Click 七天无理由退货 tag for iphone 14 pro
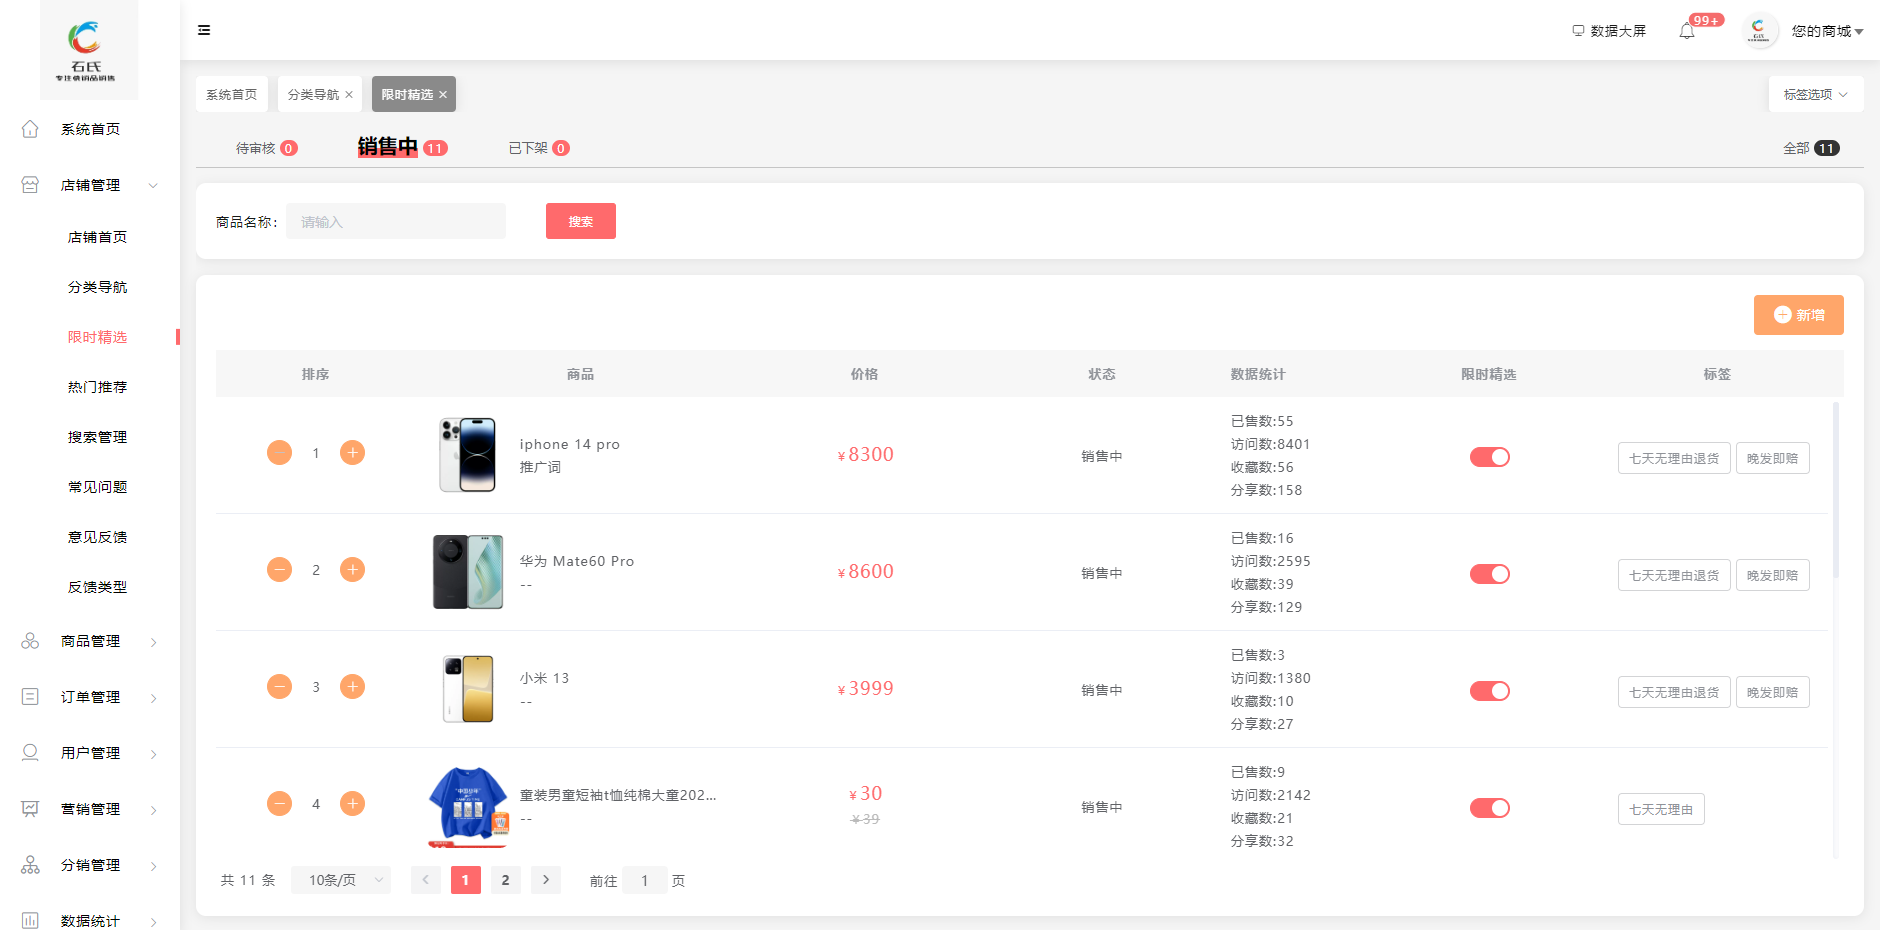 pyautogui.click(x=1674, y=458)
